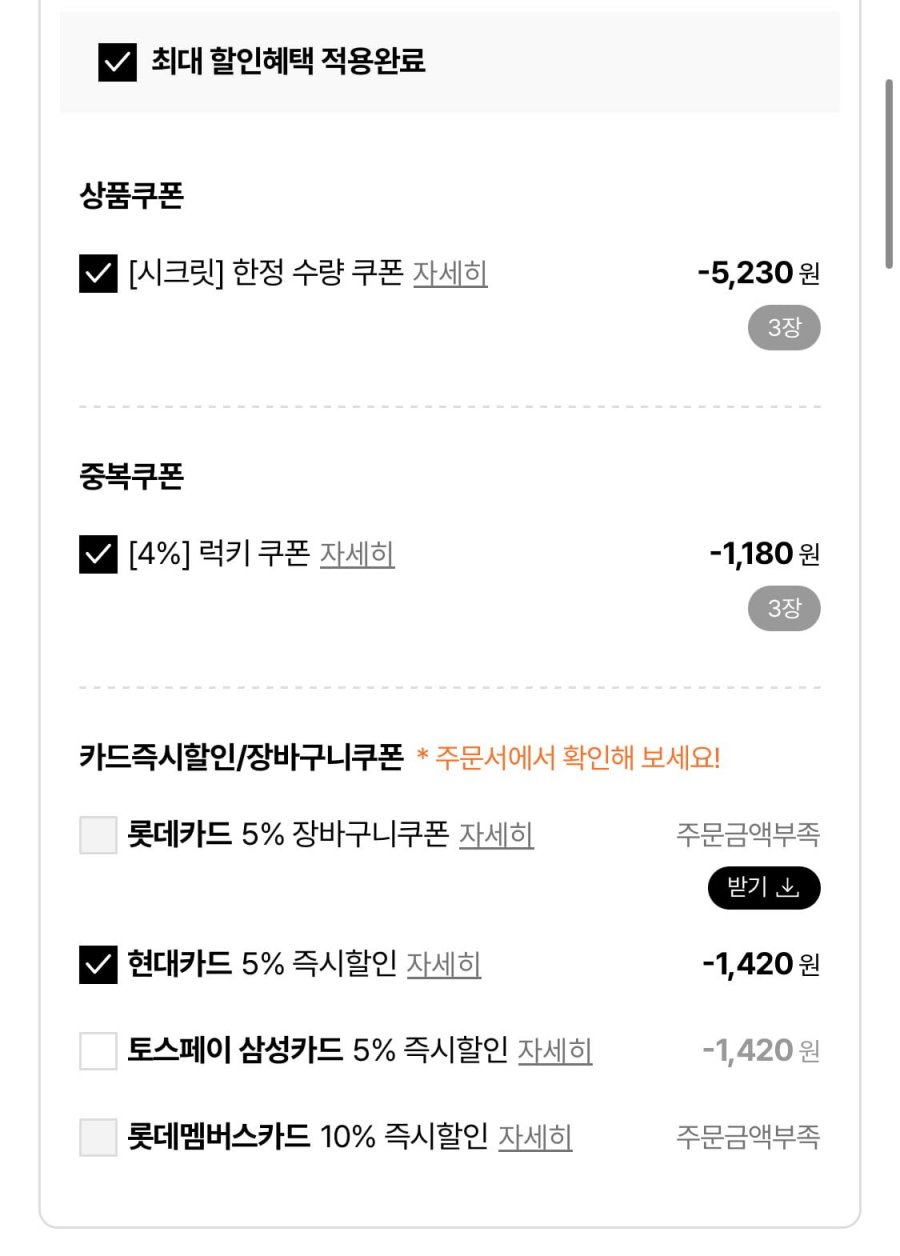Toggle the 최대 할인혜택 적용완료 checkbox

(117, 63)
